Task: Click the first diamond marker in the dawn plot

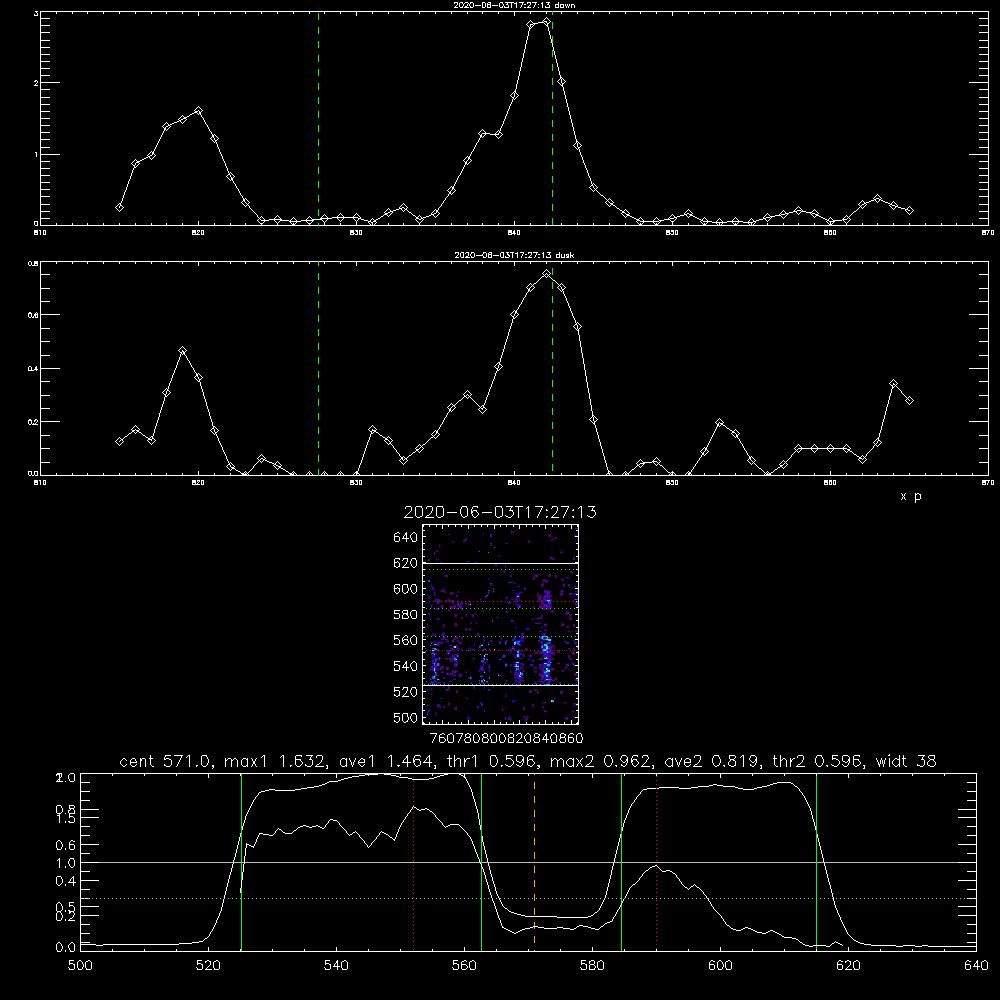Action: tap(119, 207)
